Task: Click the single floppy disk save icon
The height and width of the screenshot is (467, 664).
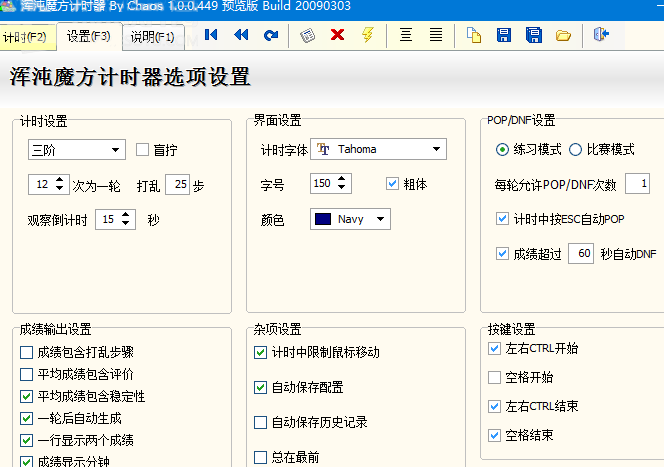Action: (504, 36)
